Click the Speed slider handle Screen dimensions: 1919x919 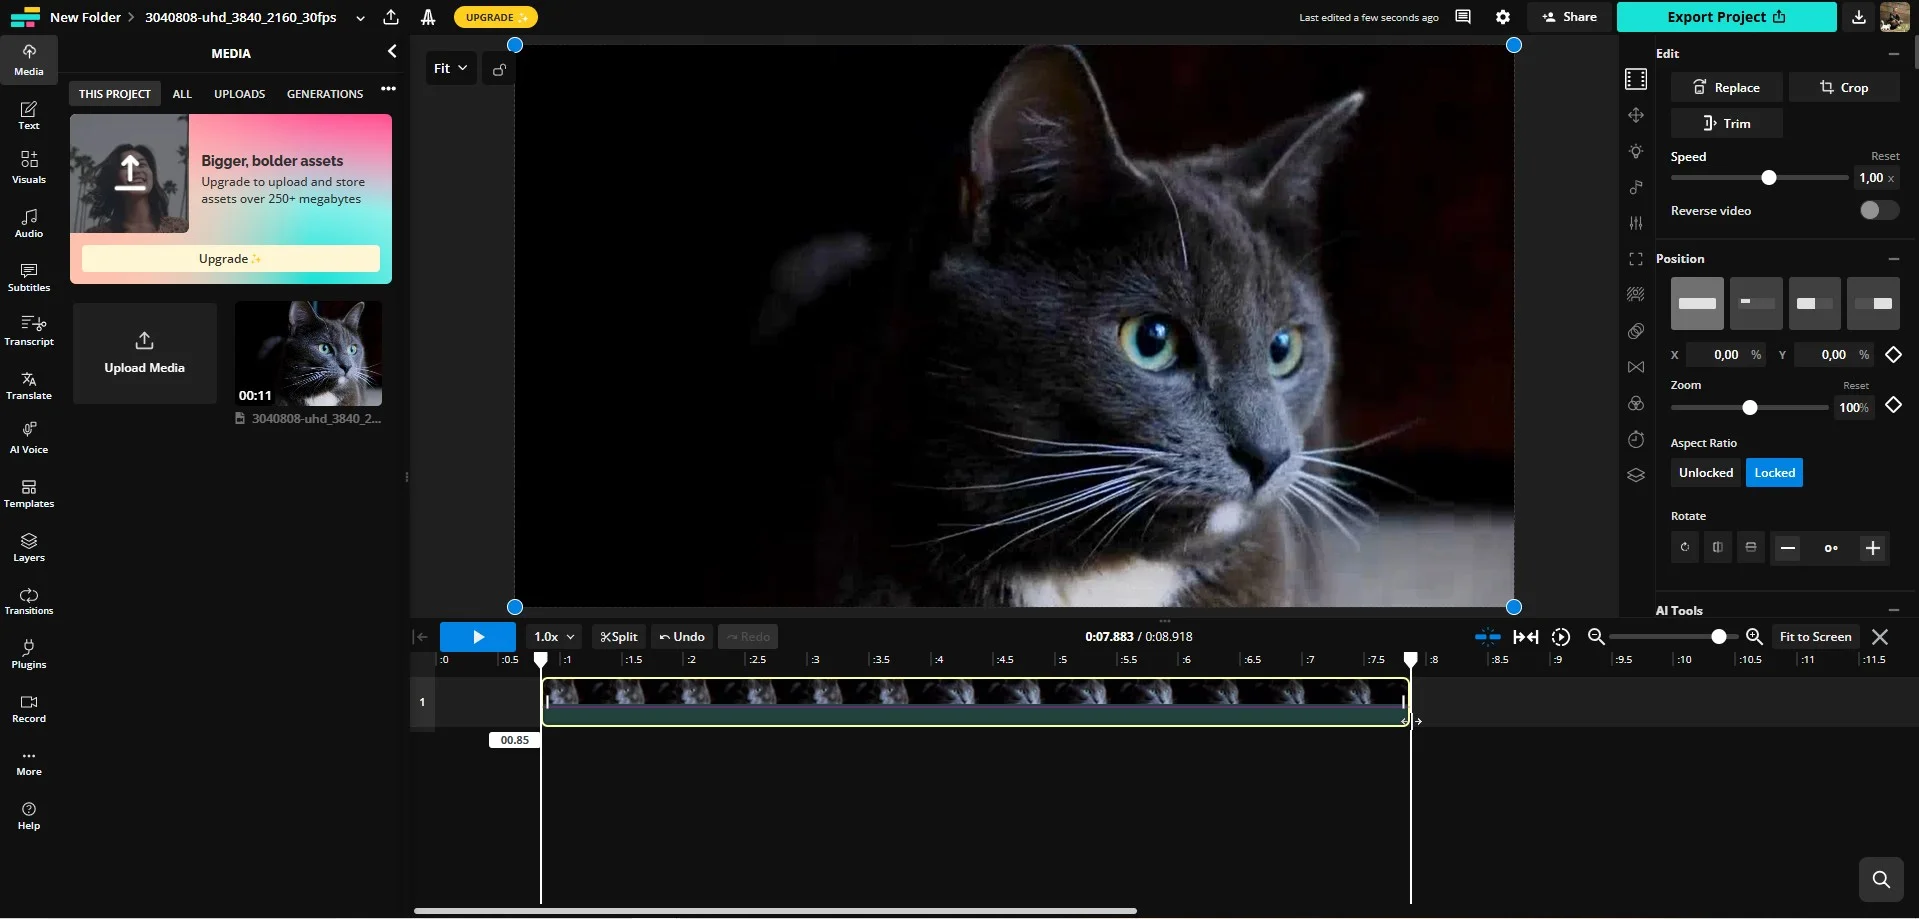click(x=1768, y=178)
